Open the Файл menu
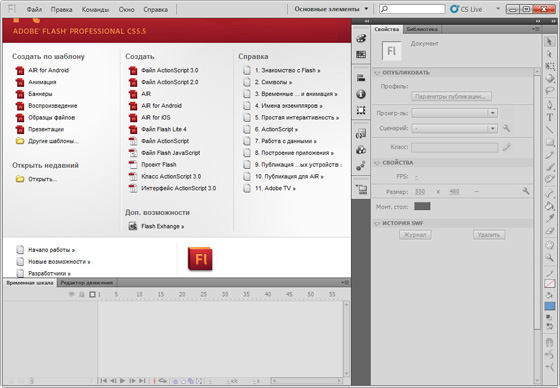Viewport: 560px width, 388px height. (x=34, y=9)
